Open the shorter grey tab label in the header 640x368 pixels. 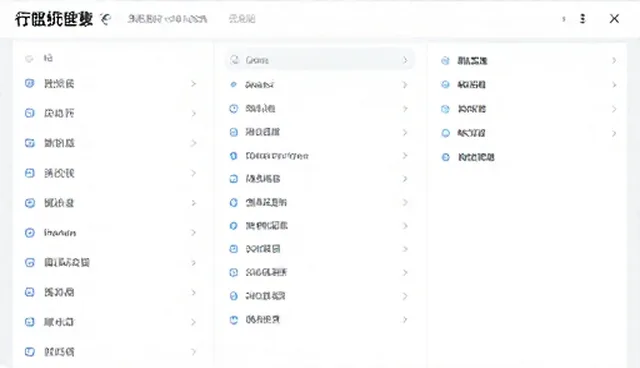pos(242,19)
